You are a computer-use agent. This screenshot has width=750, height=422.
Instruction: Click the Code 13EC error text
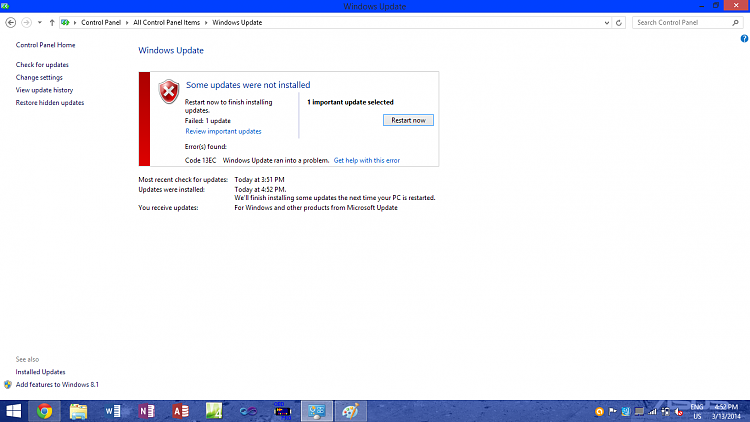pos(200,160)
